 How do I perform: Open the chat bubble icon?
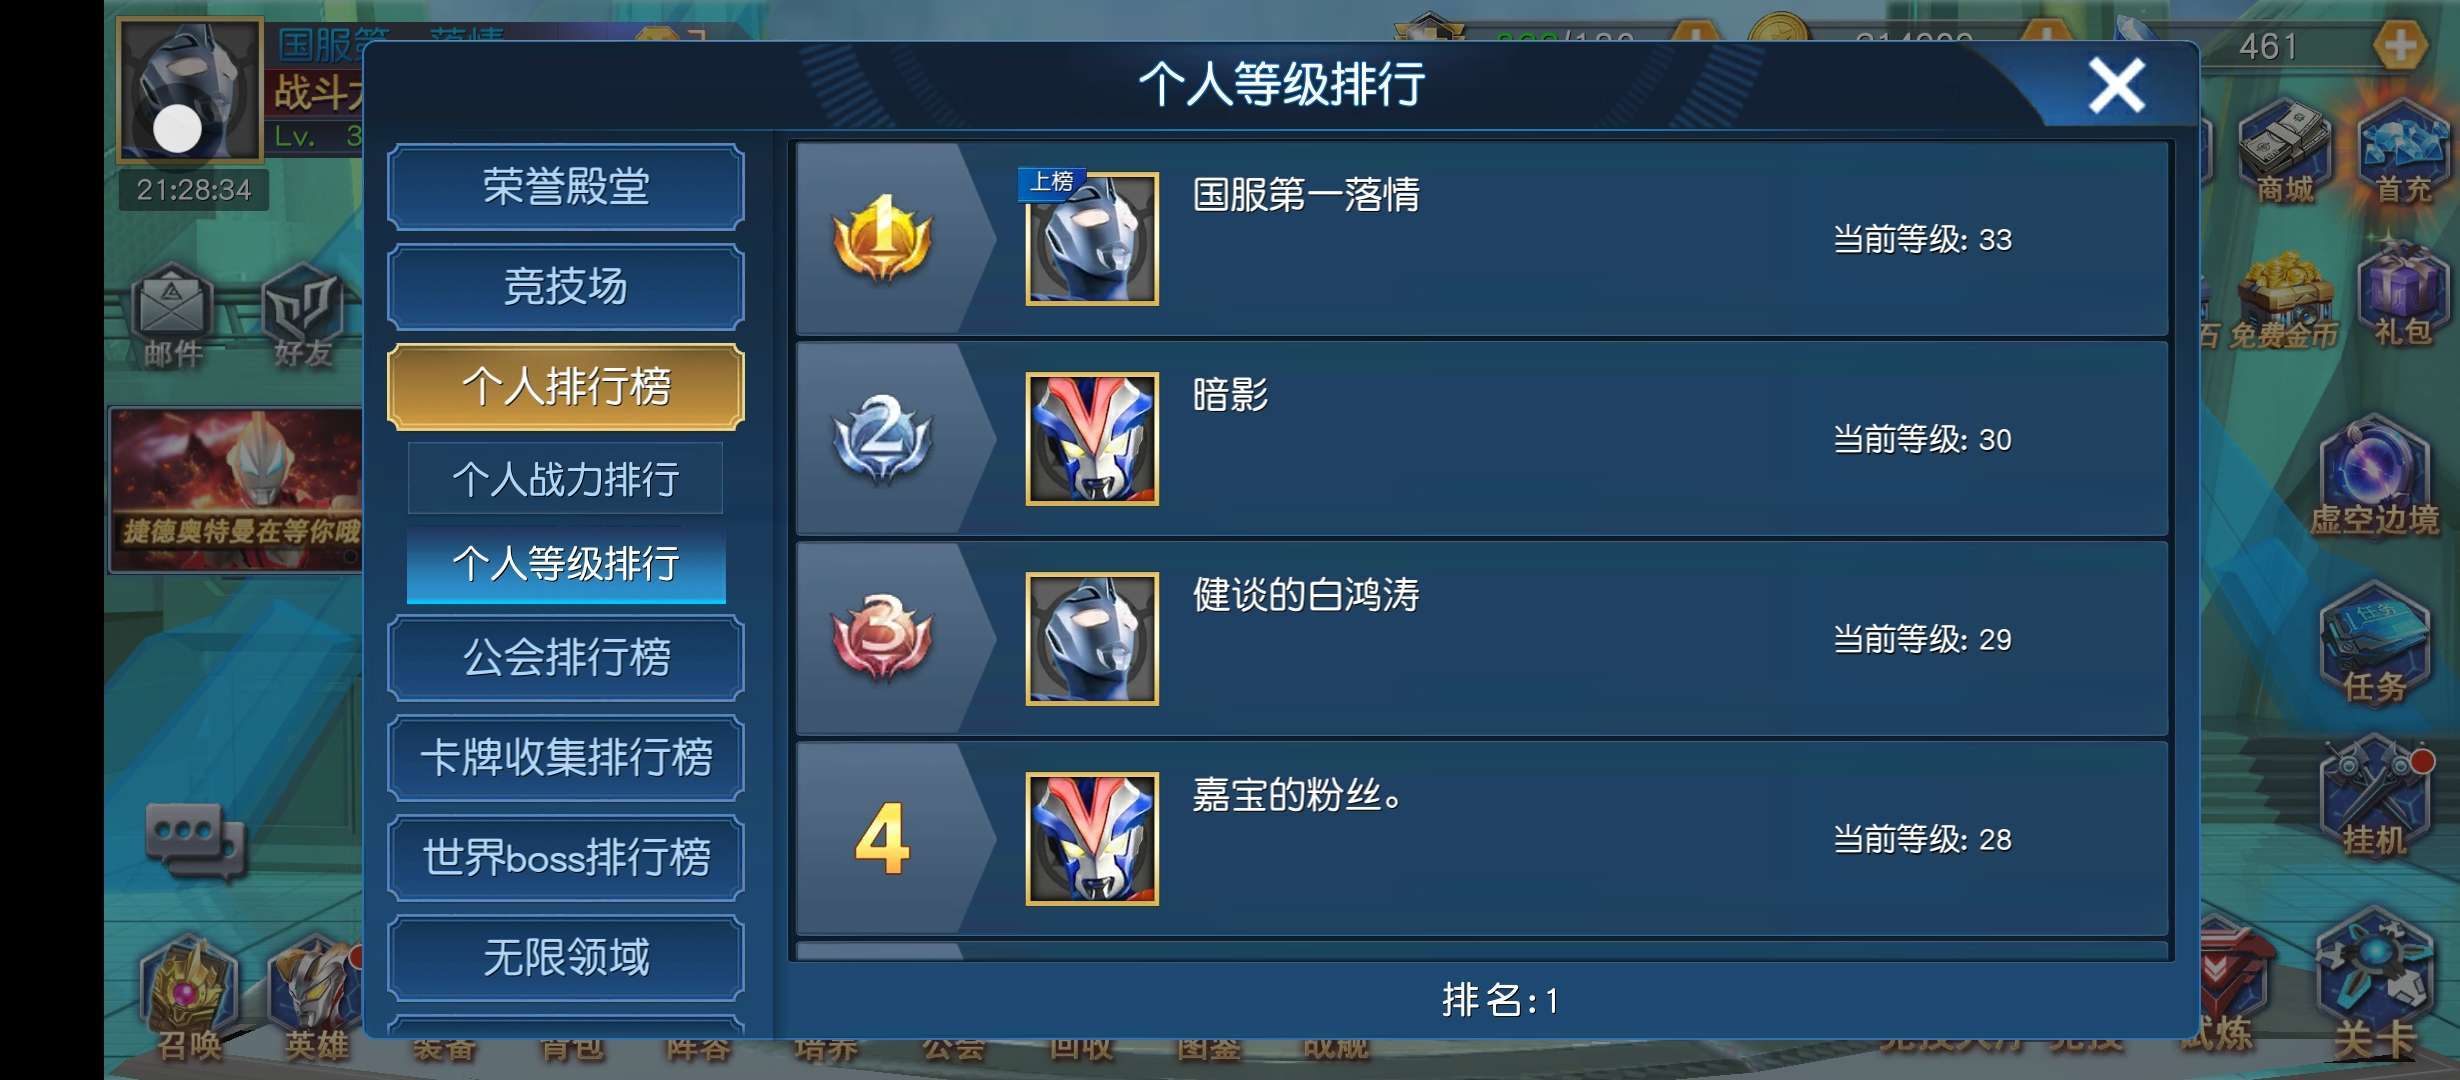tap(195, 838)
